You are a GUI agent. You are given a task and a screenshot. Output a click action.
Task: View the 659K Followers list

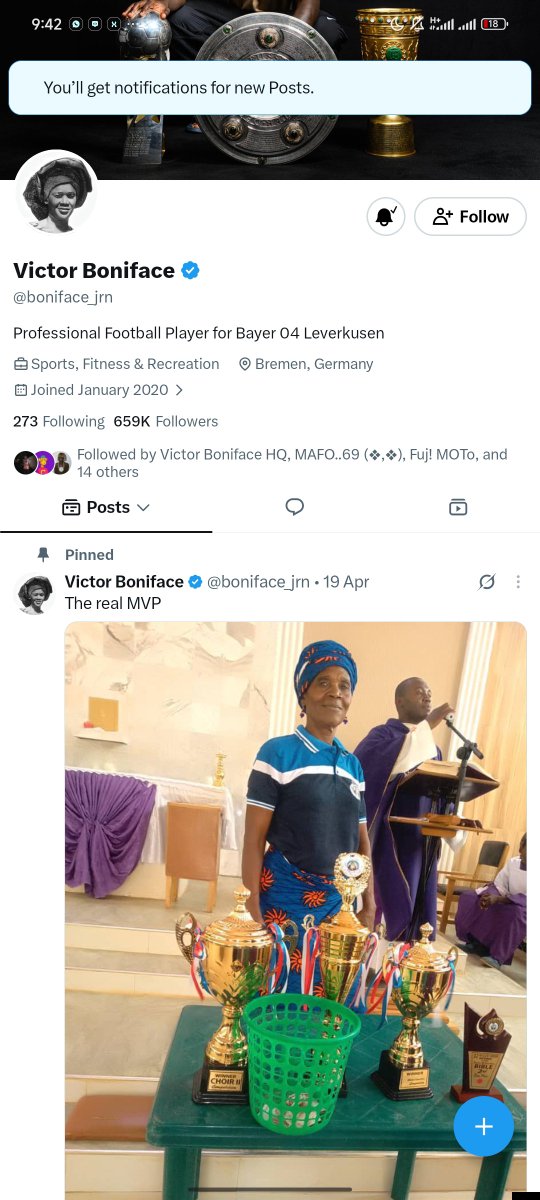click(x=166, y=421)
